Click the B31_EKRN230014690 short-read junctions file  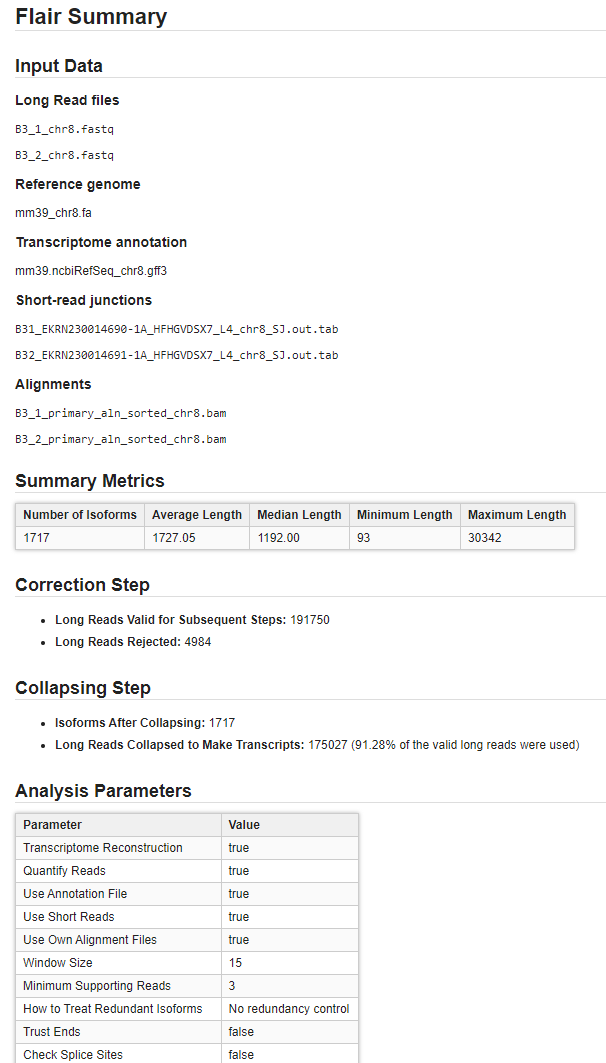[177, 329]
